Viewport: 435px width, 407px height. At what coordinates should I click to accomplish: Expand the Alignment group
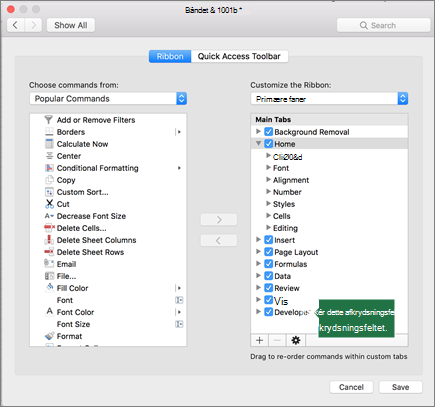point(268,180)
